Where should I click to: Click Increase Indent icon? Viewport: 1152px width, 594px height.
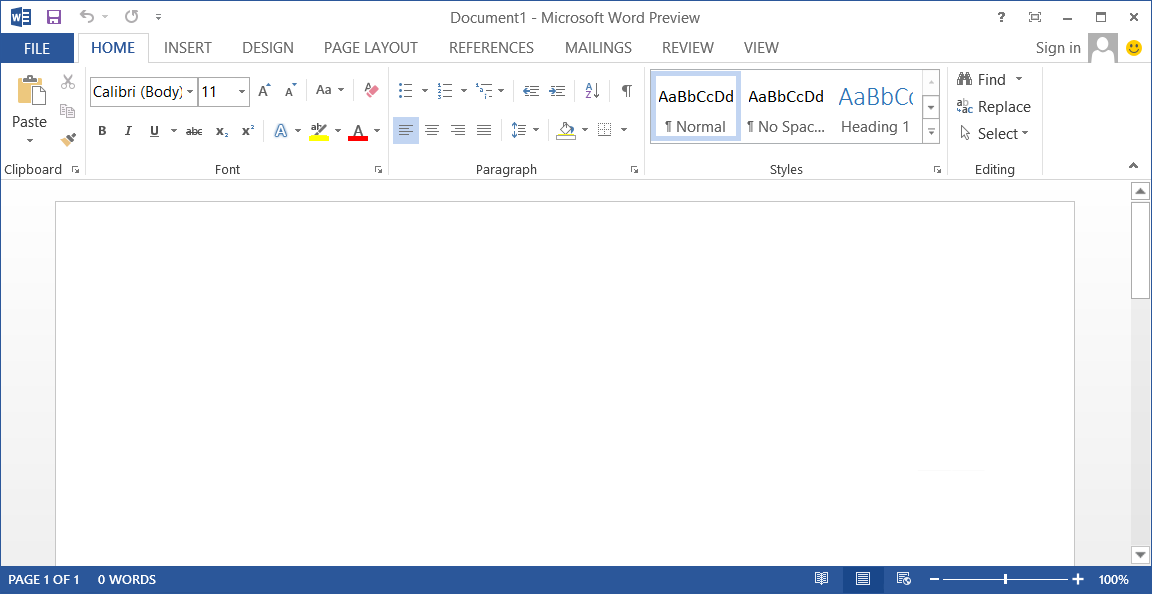557,90
